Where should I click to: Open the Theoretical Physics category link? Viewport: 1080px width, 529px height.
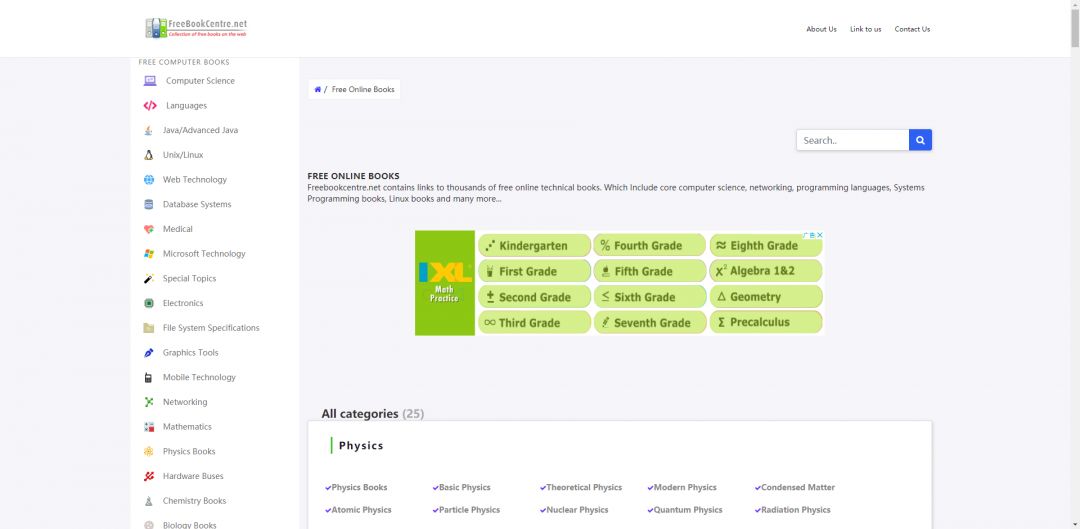point(584,488)
